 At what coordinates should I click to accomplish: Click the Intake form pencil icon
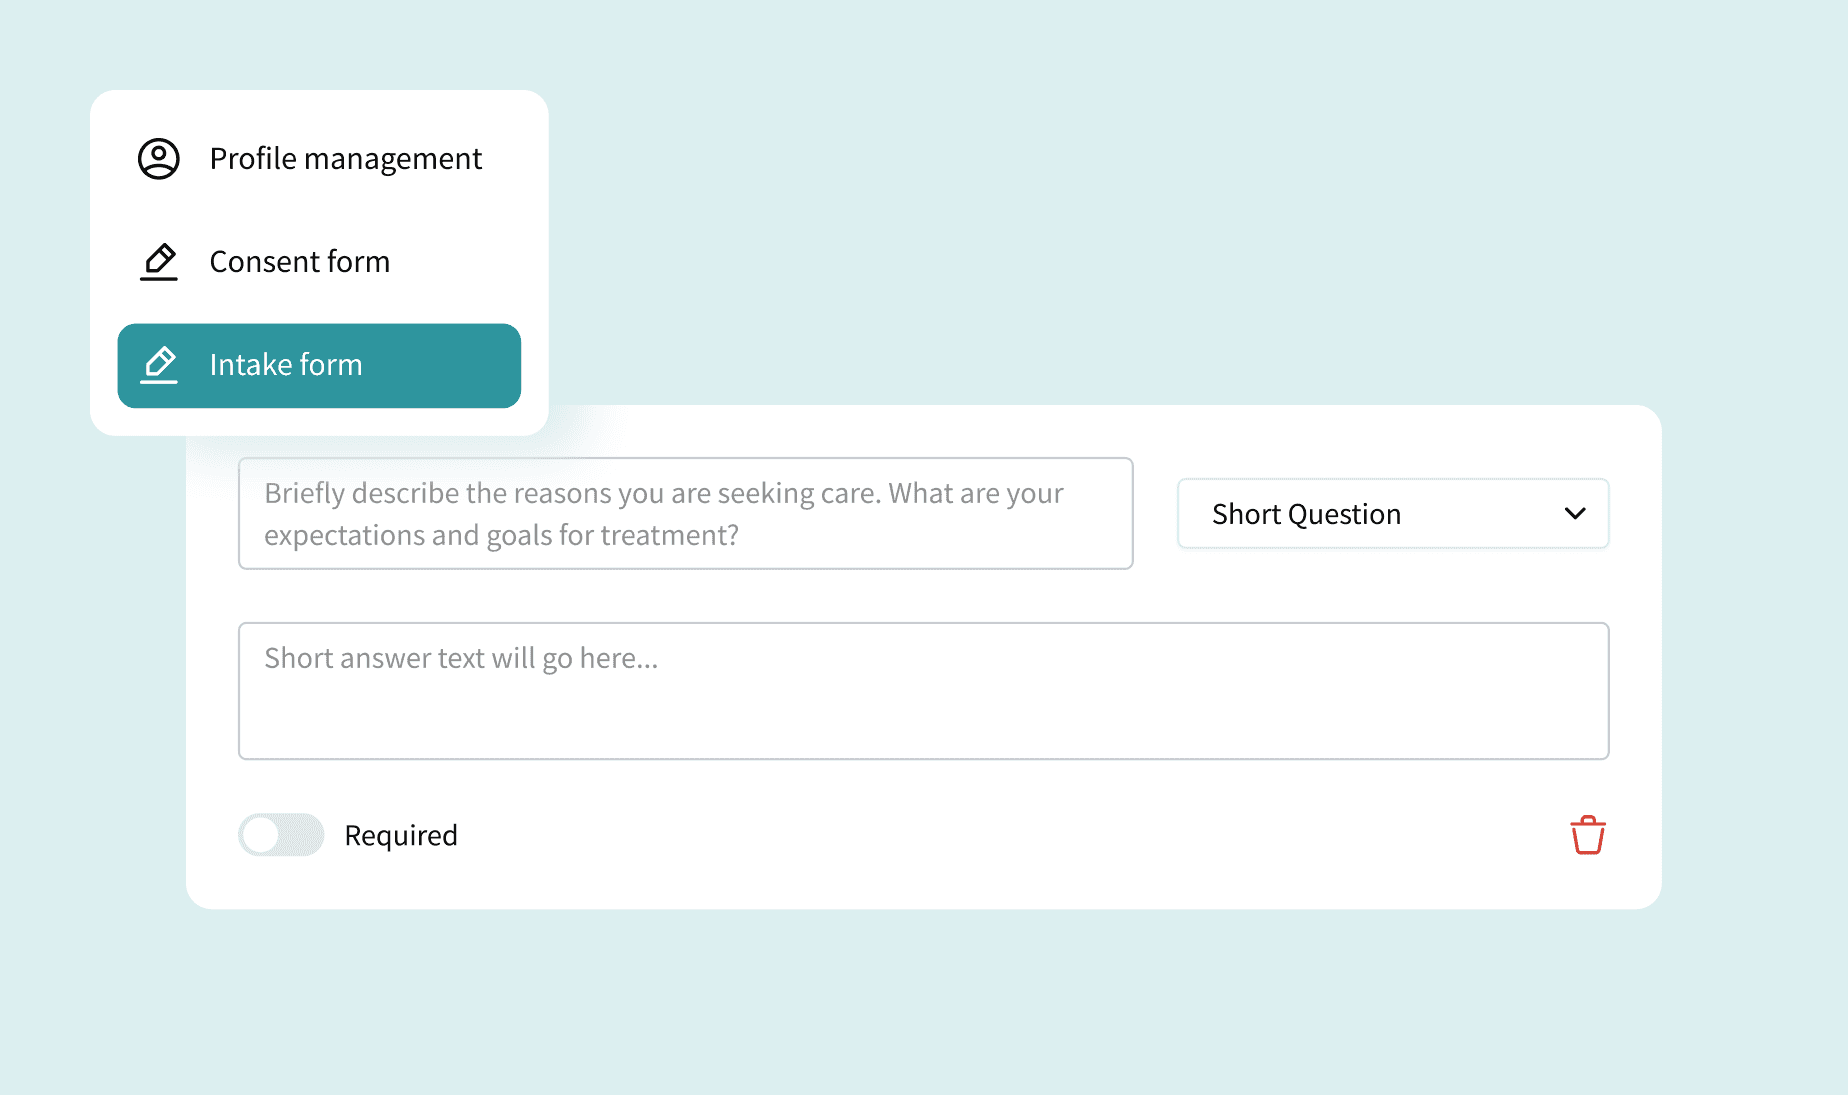(158, 365)
